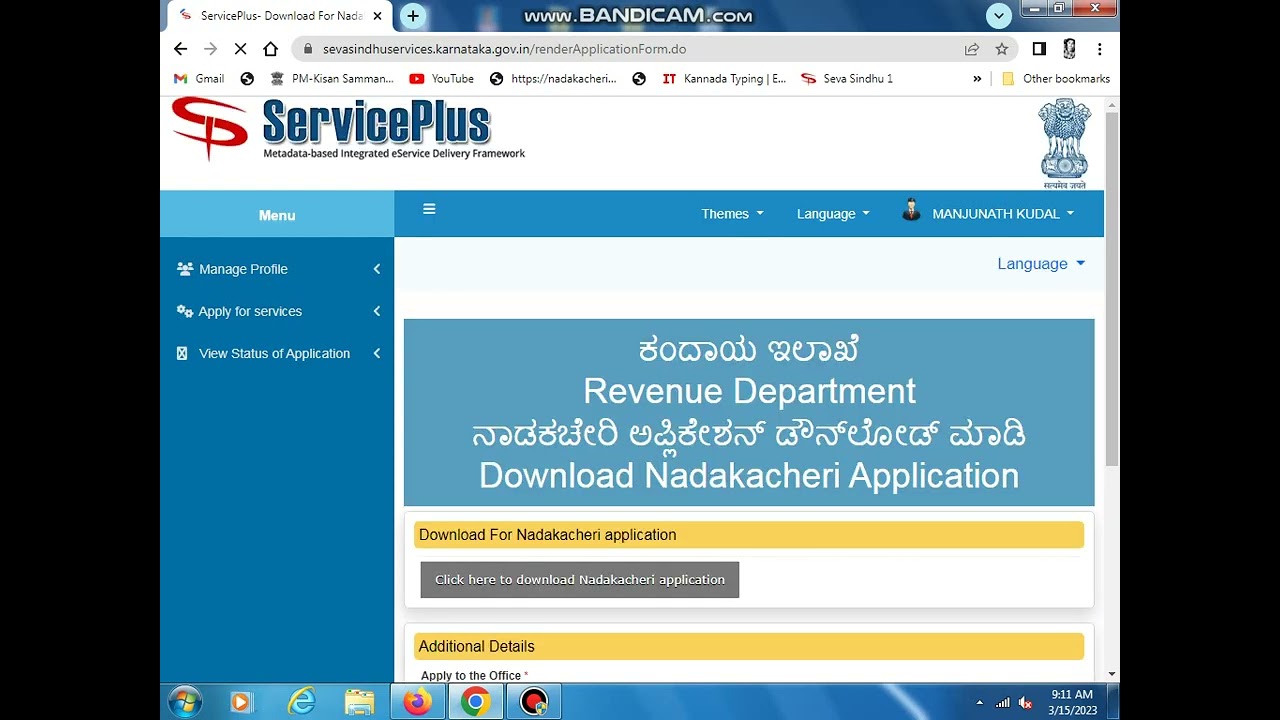Open media player from taskbar
Screen dimensions: 1280x720
[241, 702]
